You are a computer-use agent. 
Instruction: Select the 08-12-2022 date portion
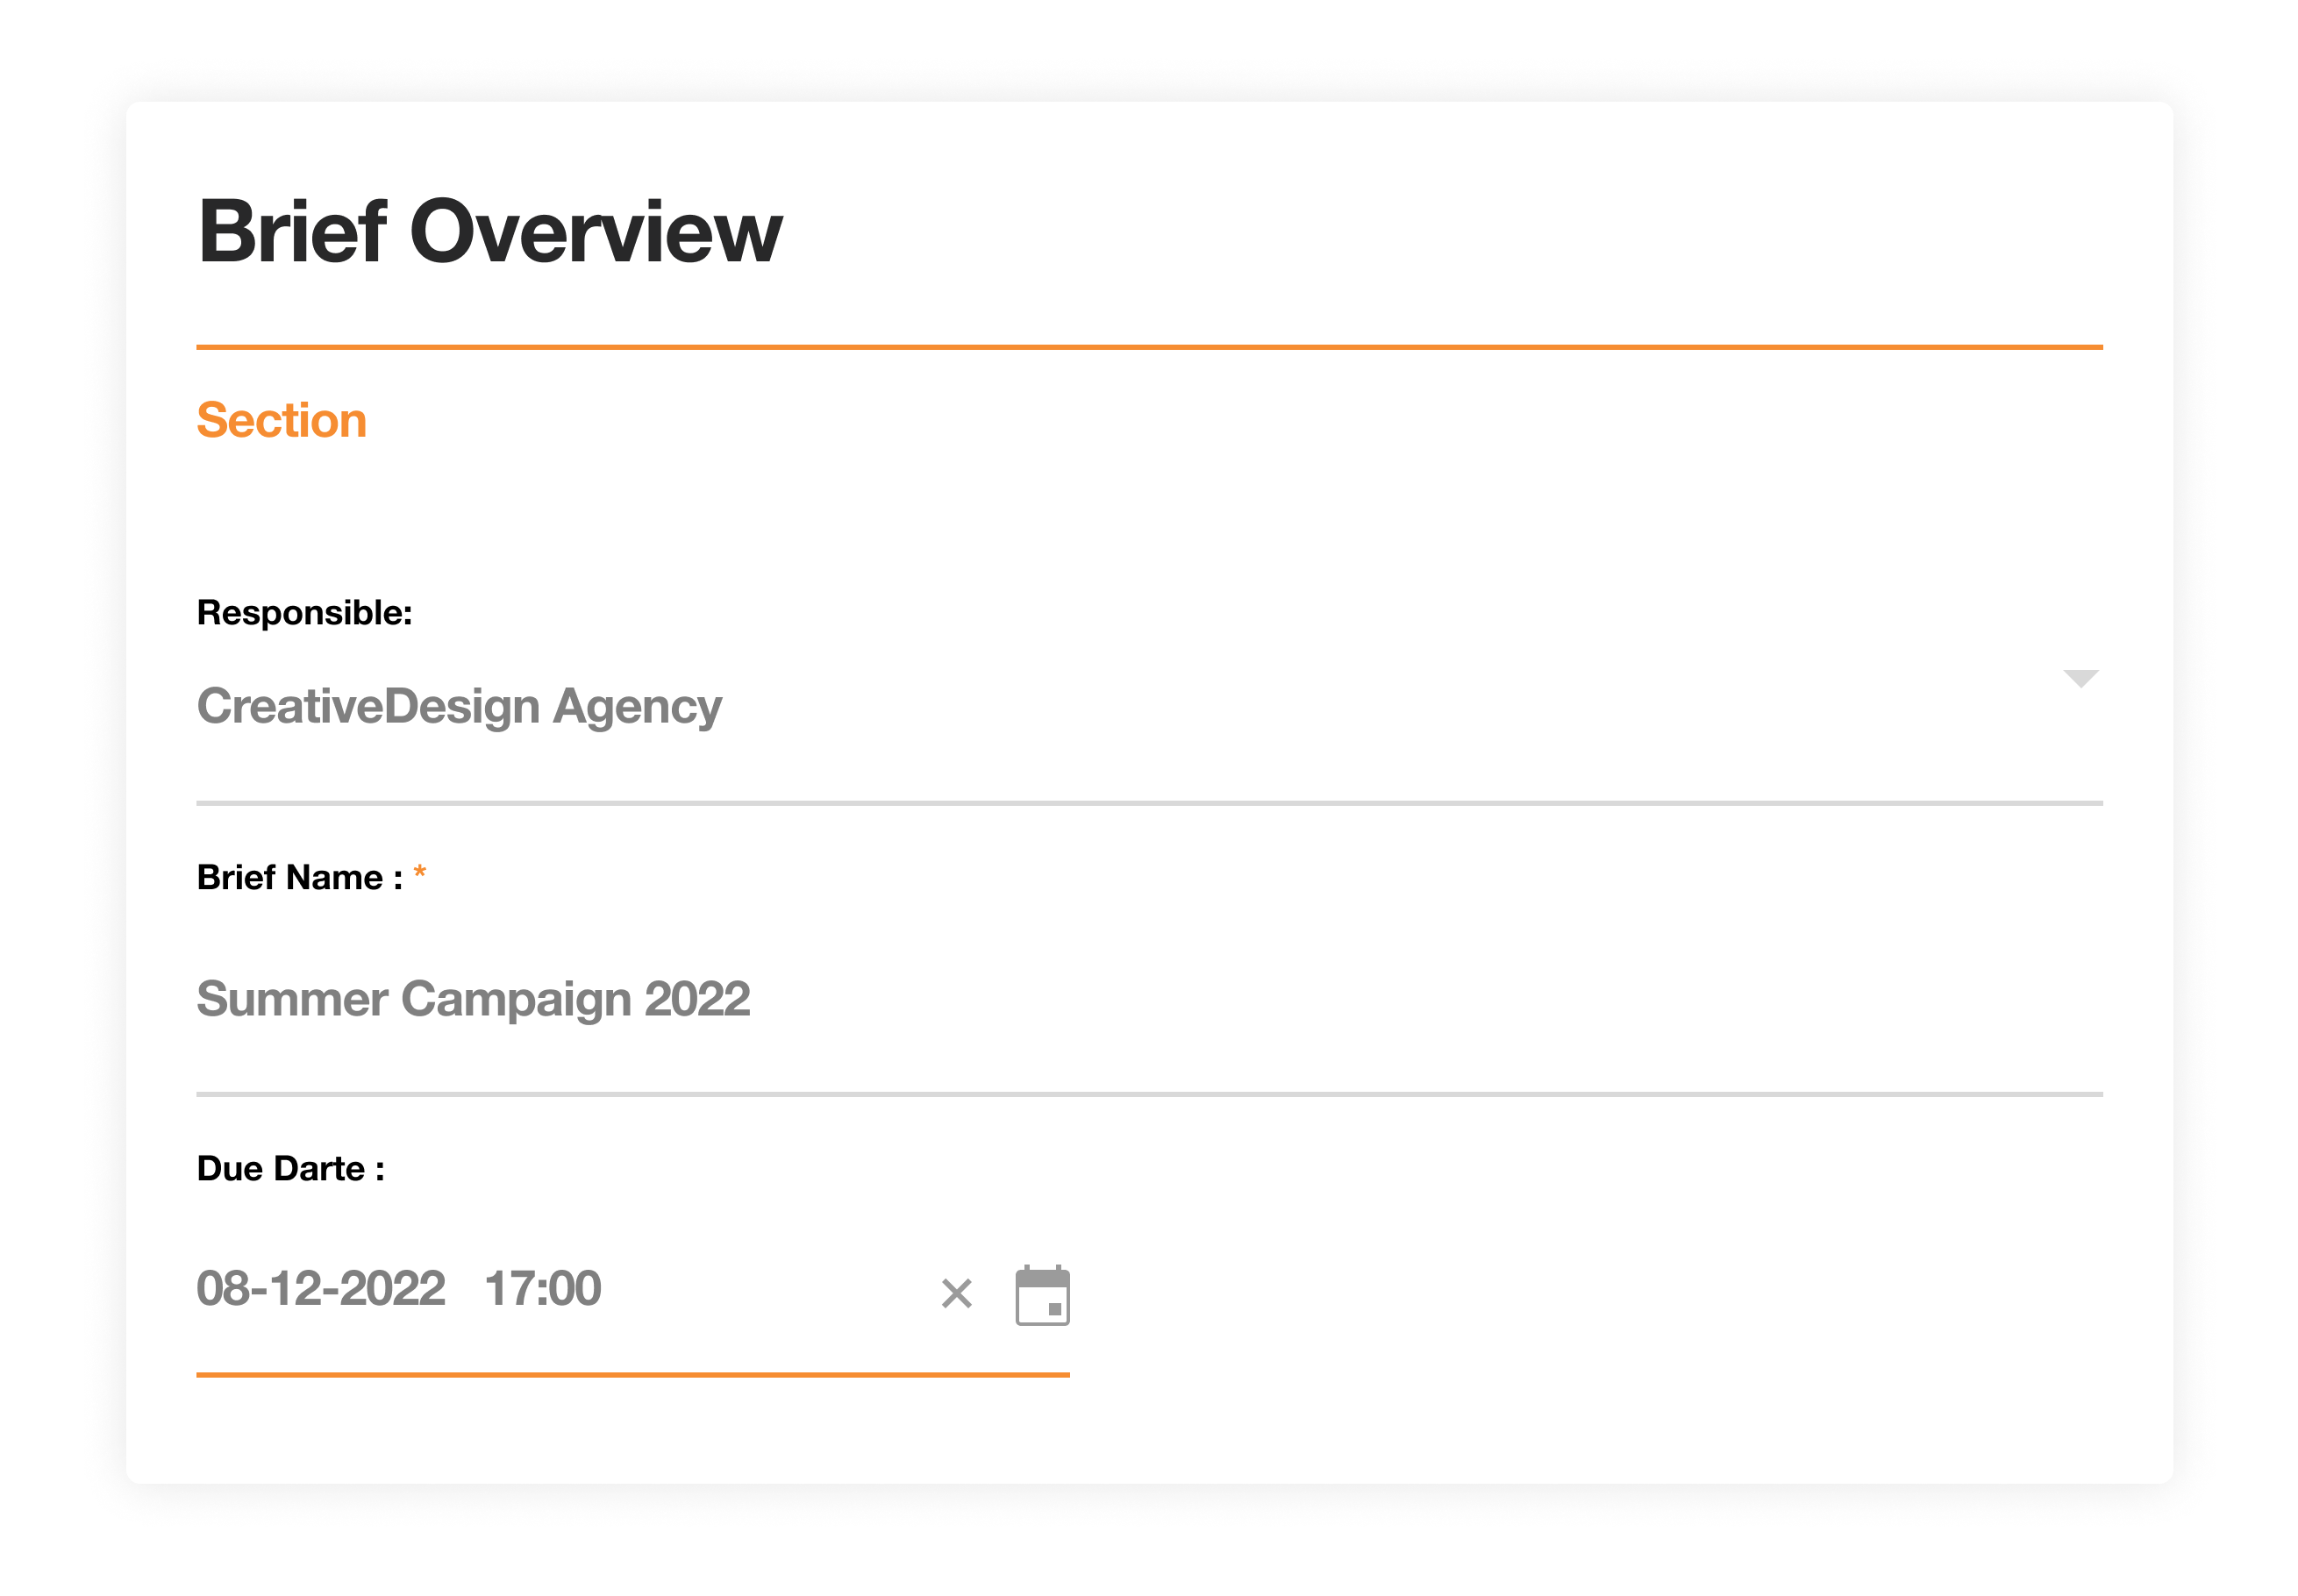(320, 1287)
